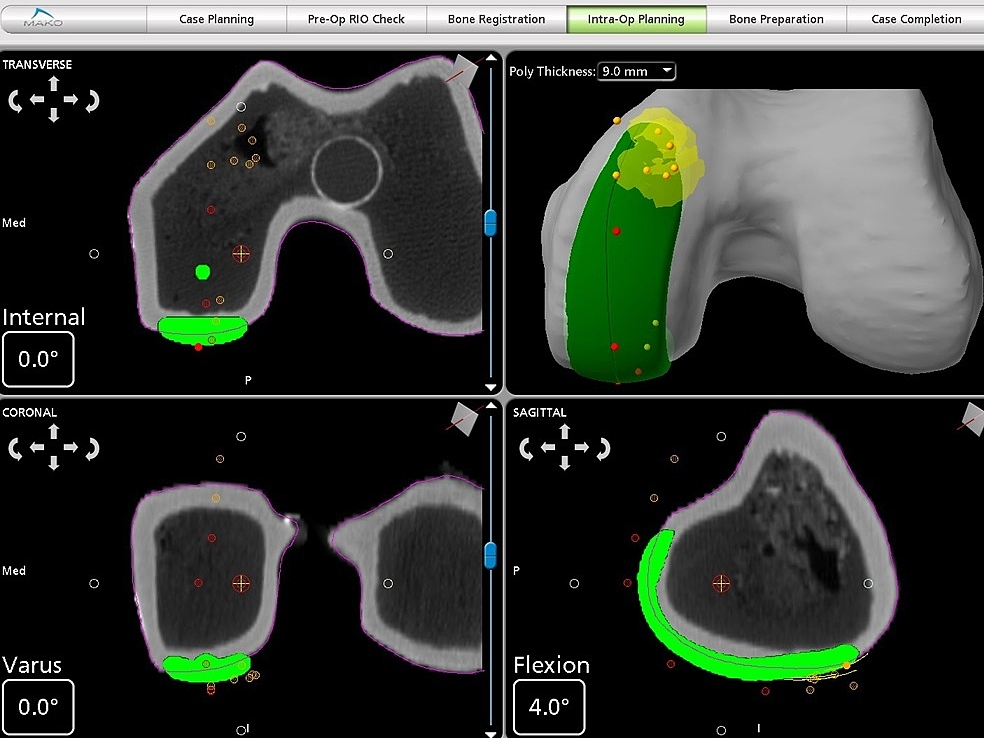Move implant up in Sagittal view
The width and height of the screenshot is (984, 738).
coord(565,431)
